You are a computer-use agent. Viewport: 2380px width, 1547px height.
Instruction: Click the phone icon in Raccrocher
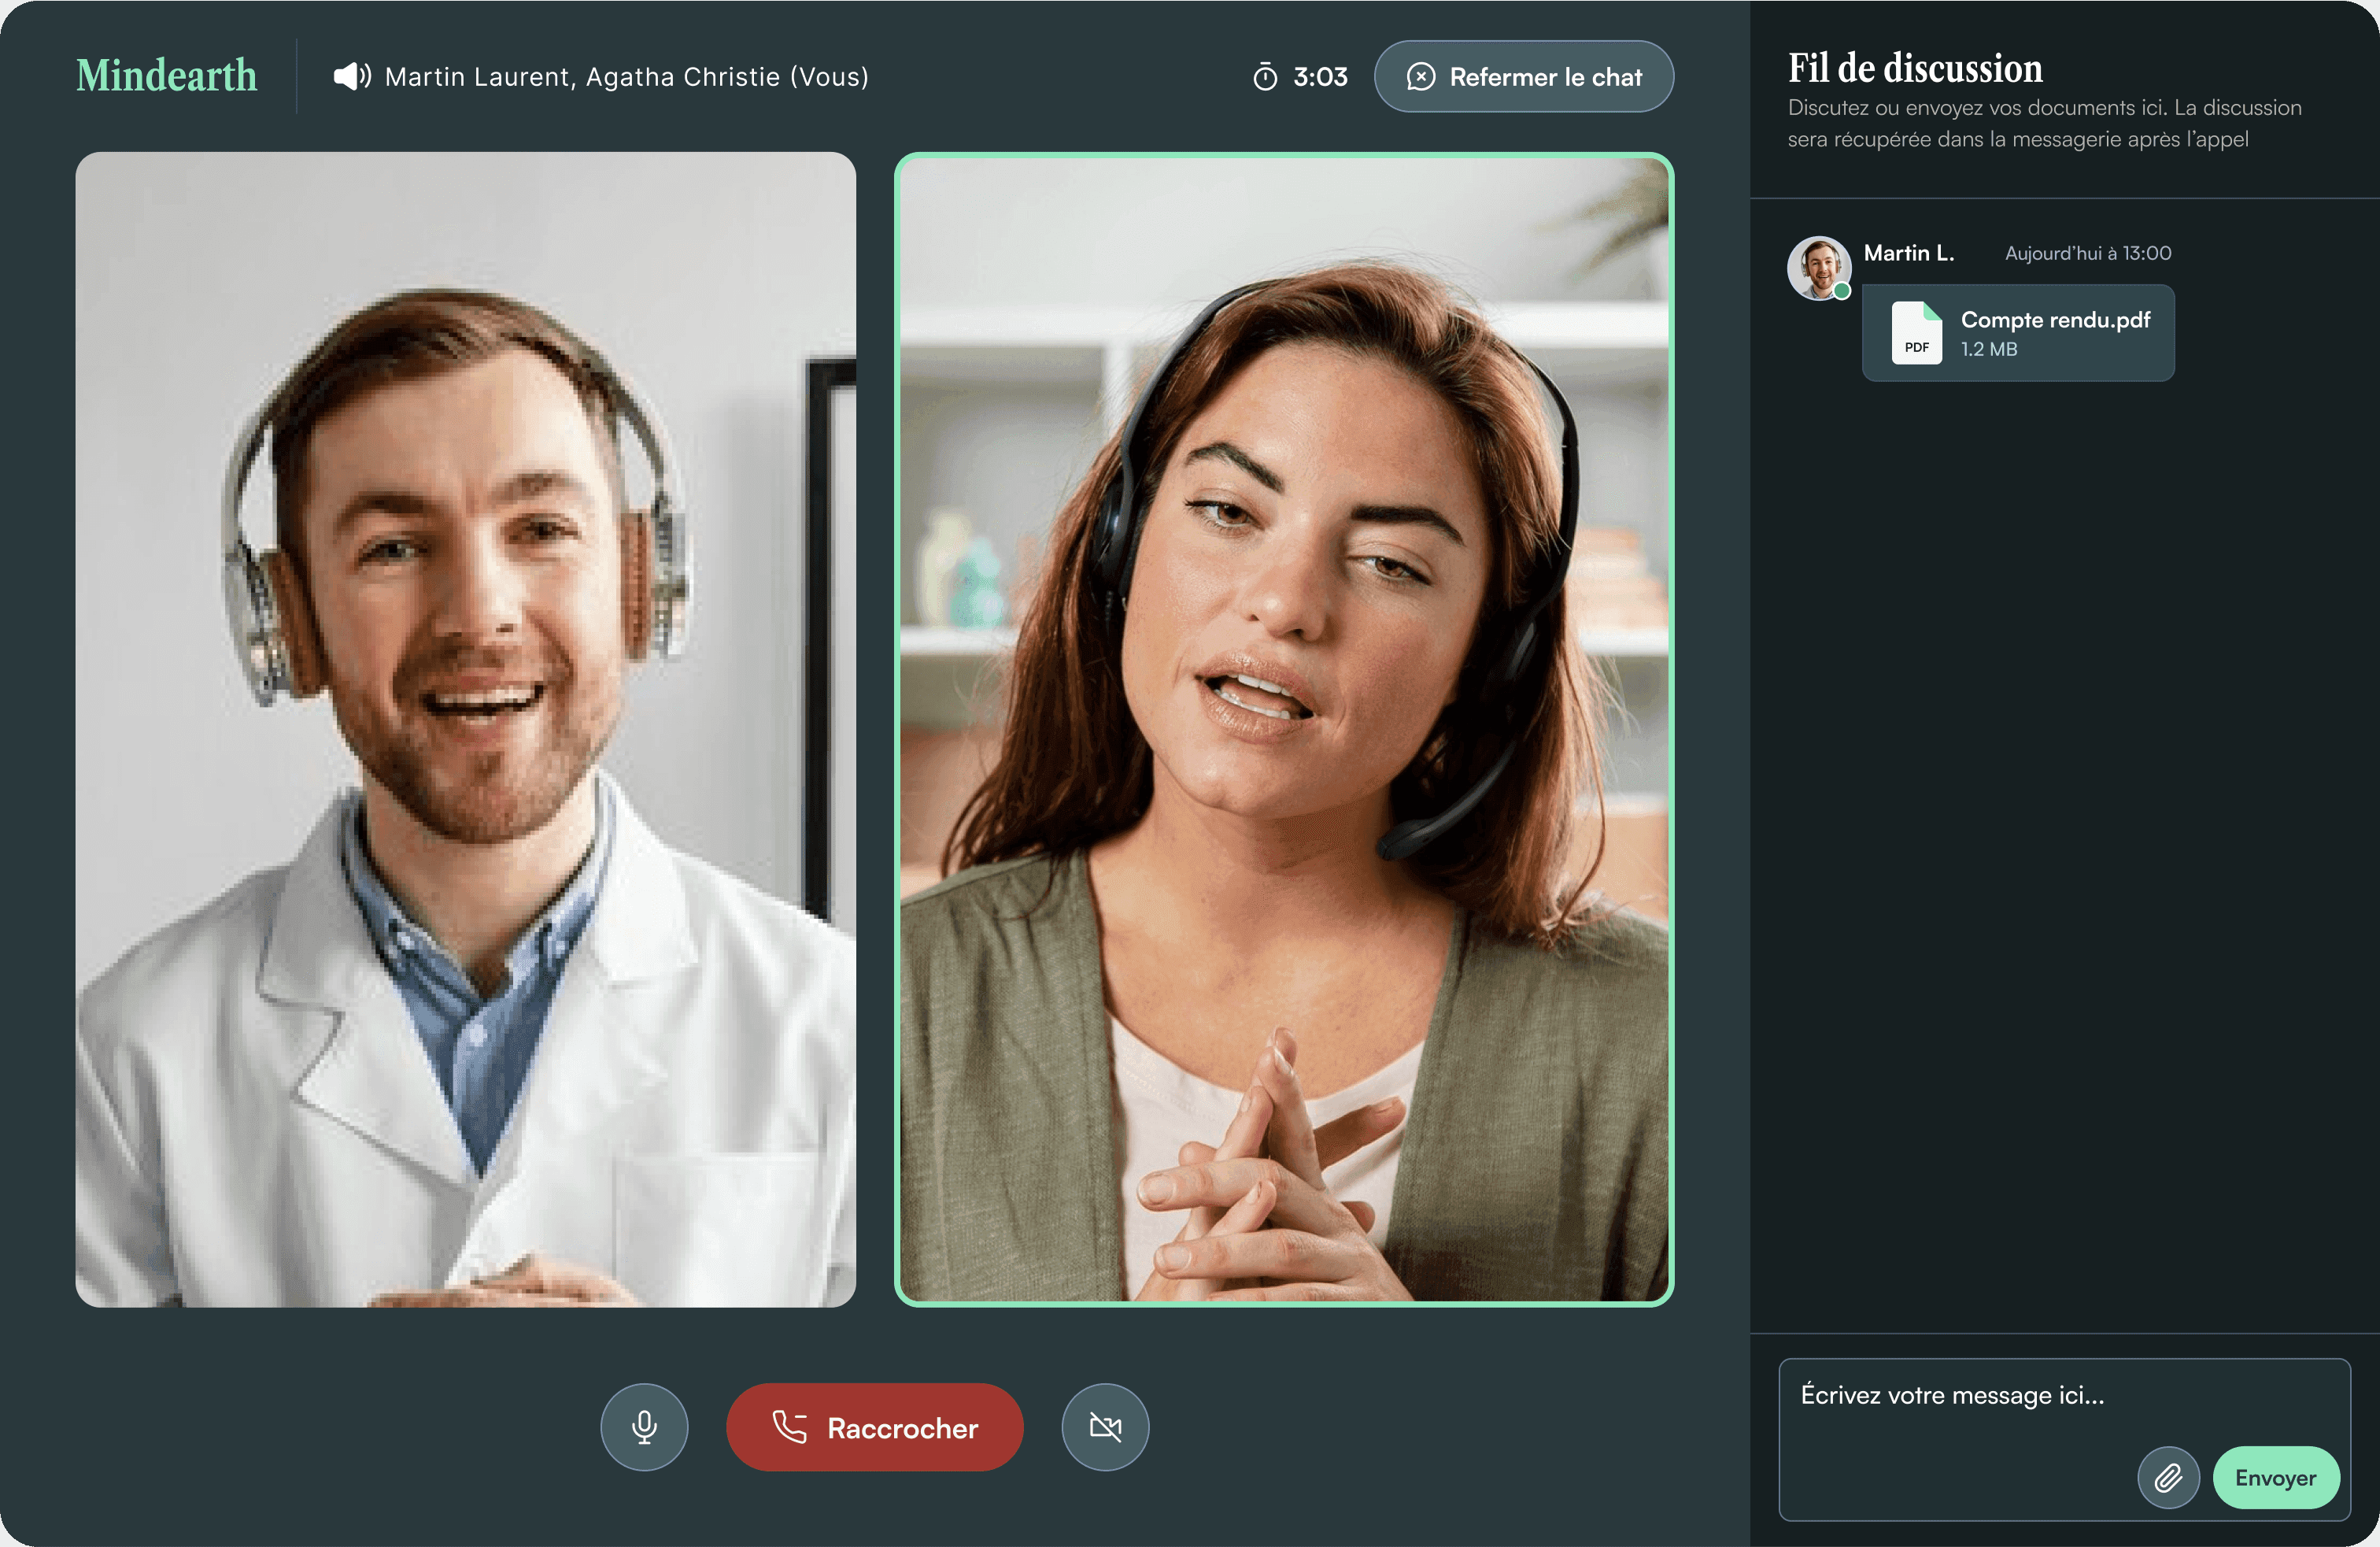pyautogui.click(x=789, y=1427)
